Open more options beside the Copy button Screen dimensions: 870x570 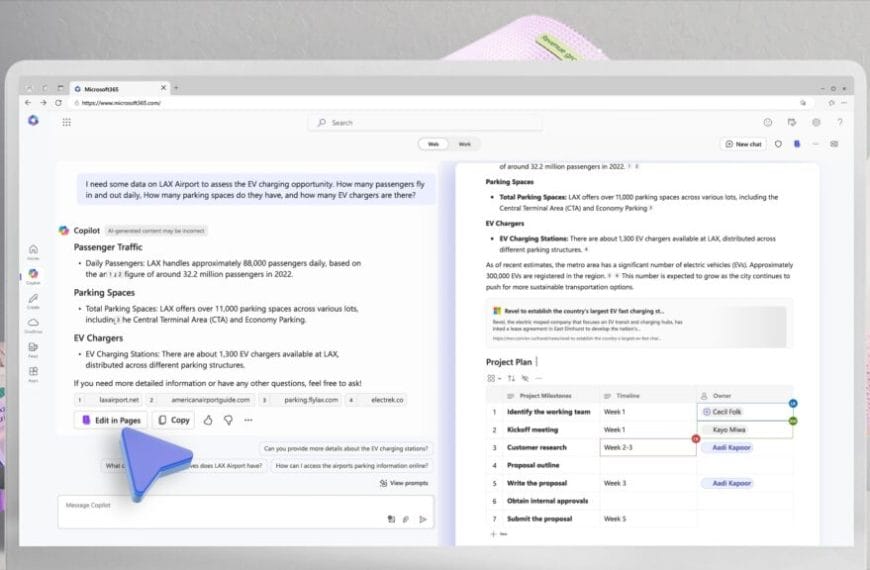[x=248, y=420]
